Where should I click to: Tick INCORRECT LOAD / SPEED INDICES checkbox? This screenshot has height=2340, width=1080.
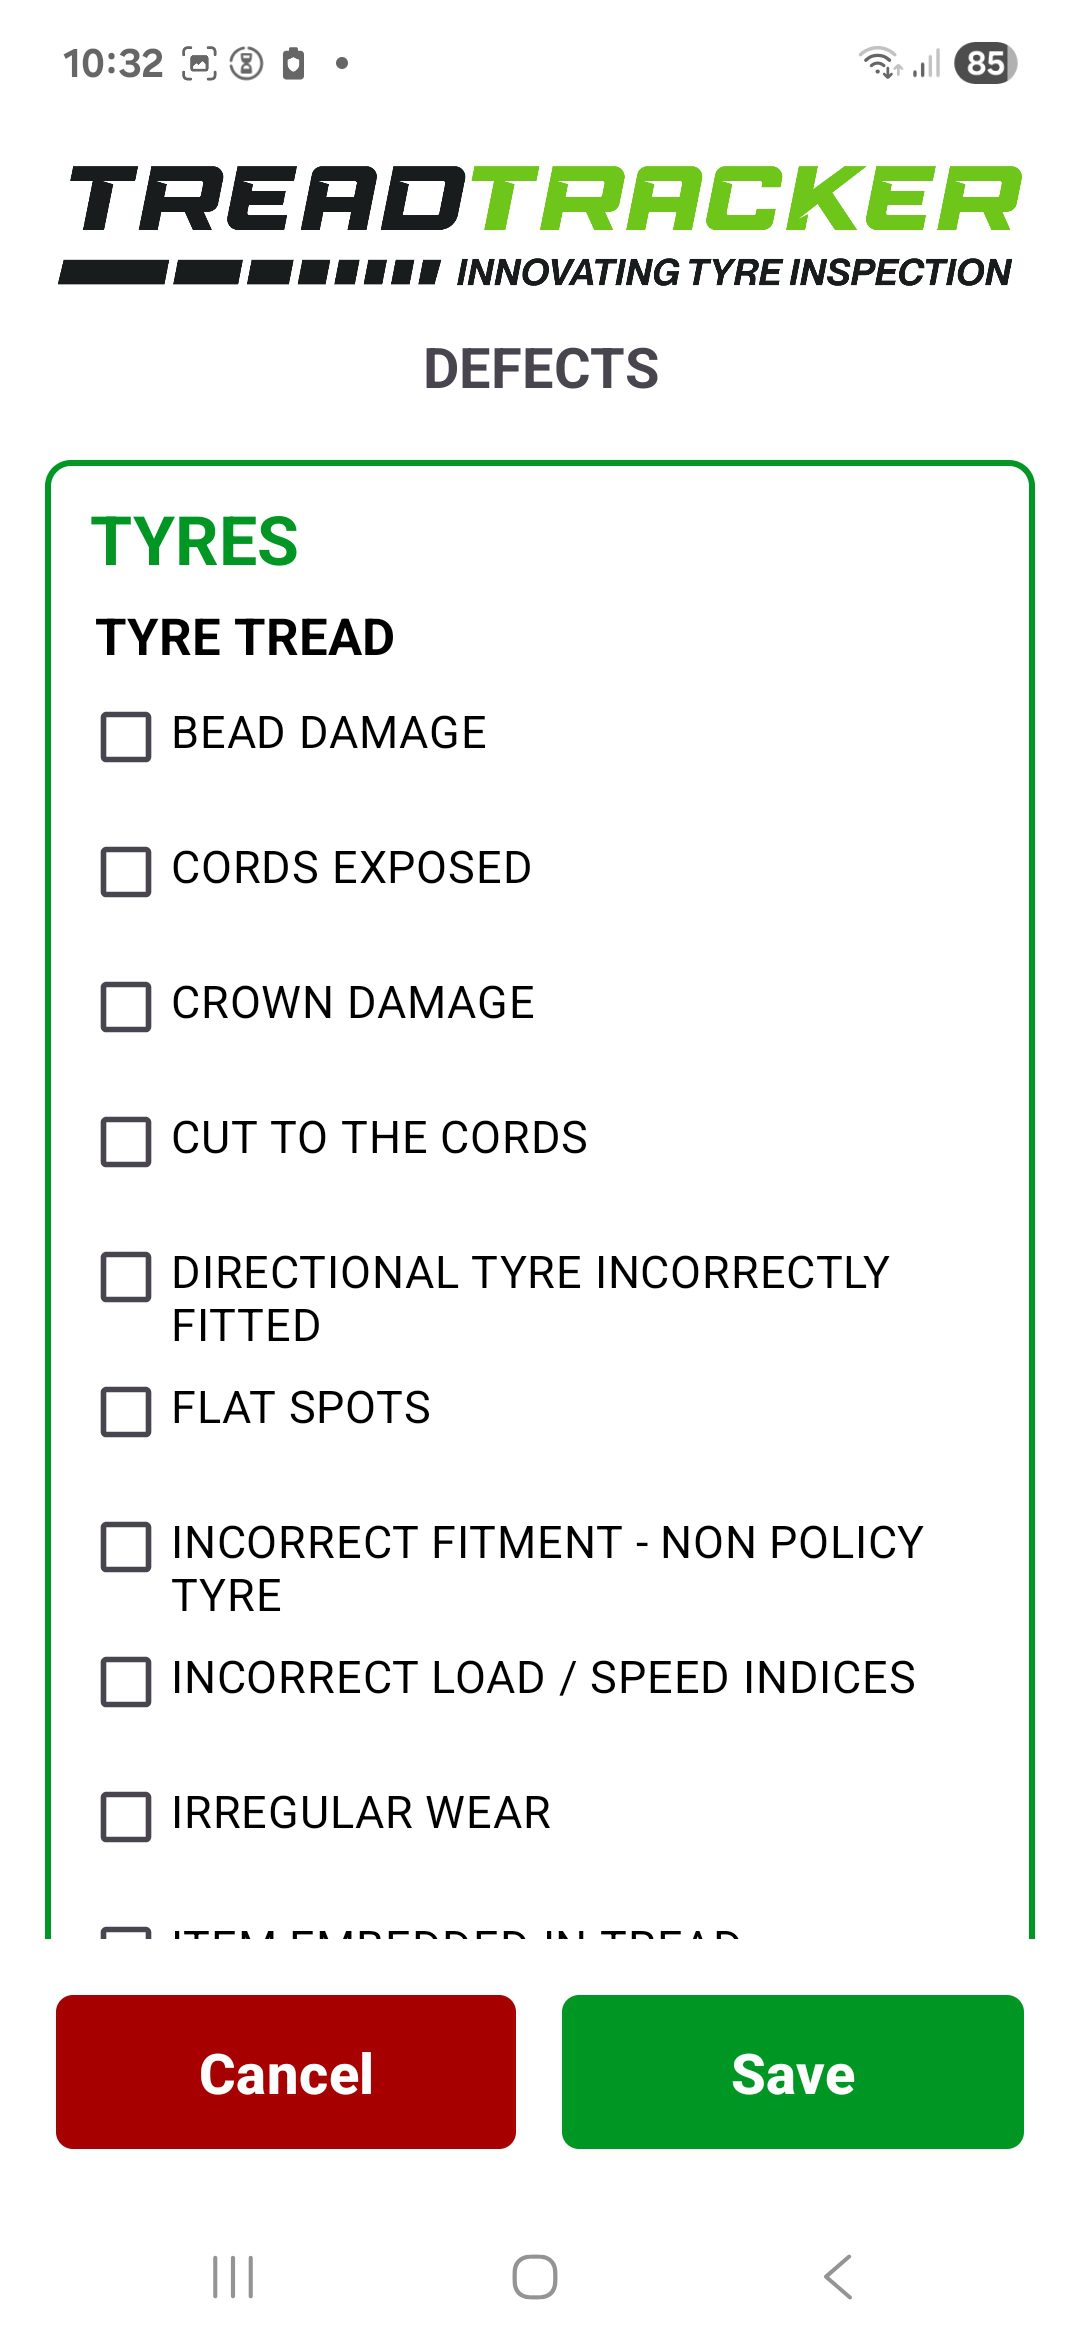126,1682
